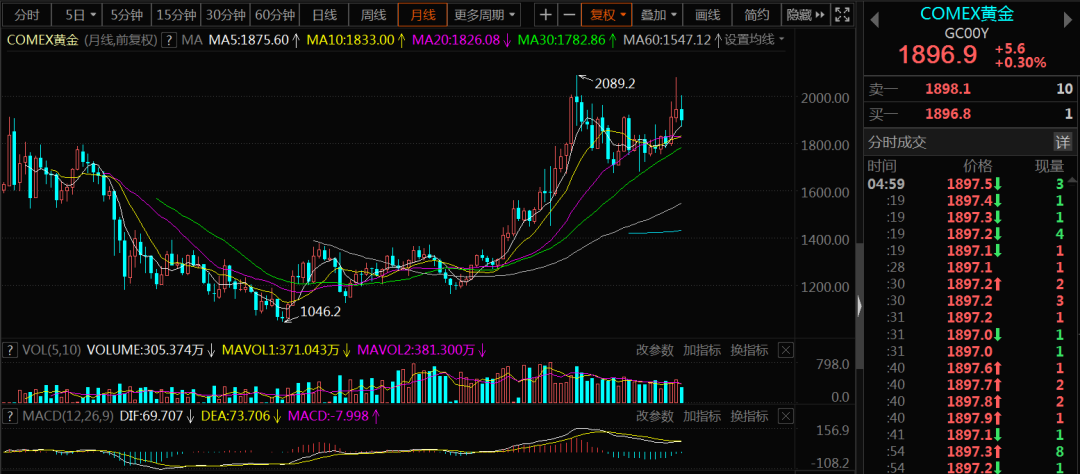Click 加指标 in VOL panel

pos(702,350)
